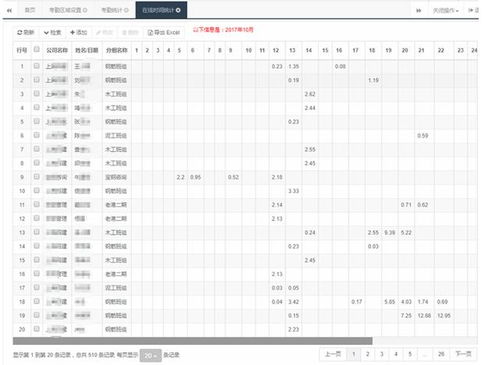499x365 pixels.
Task: Close the 考勤统计 tab using its x icon
Action: (126, 10)
